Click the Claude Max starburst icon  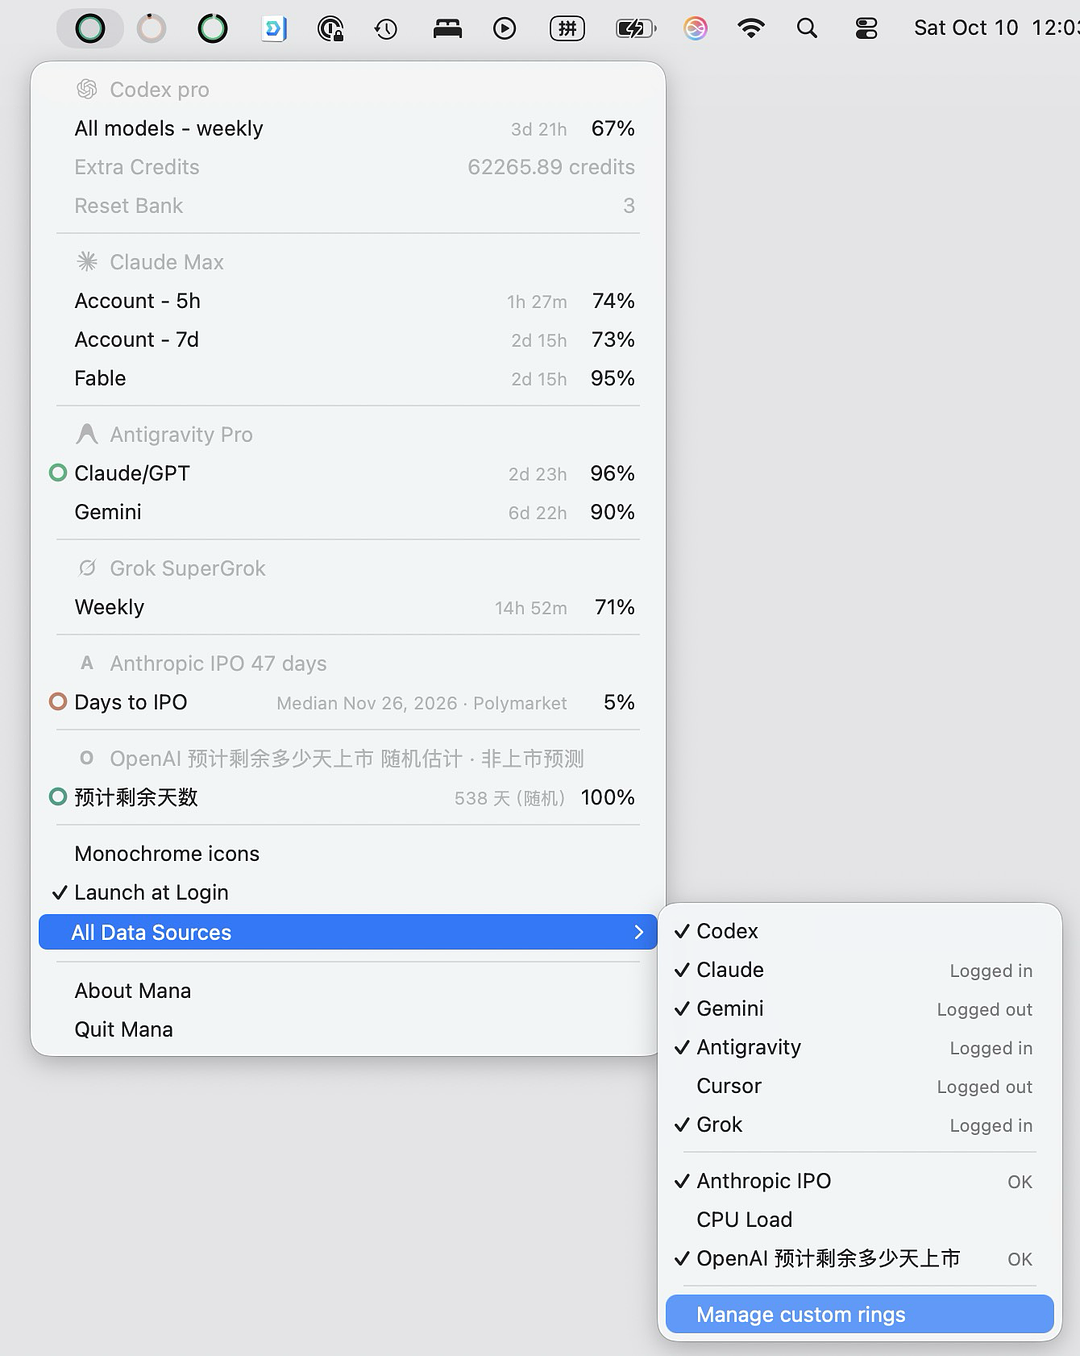[87, 262]
